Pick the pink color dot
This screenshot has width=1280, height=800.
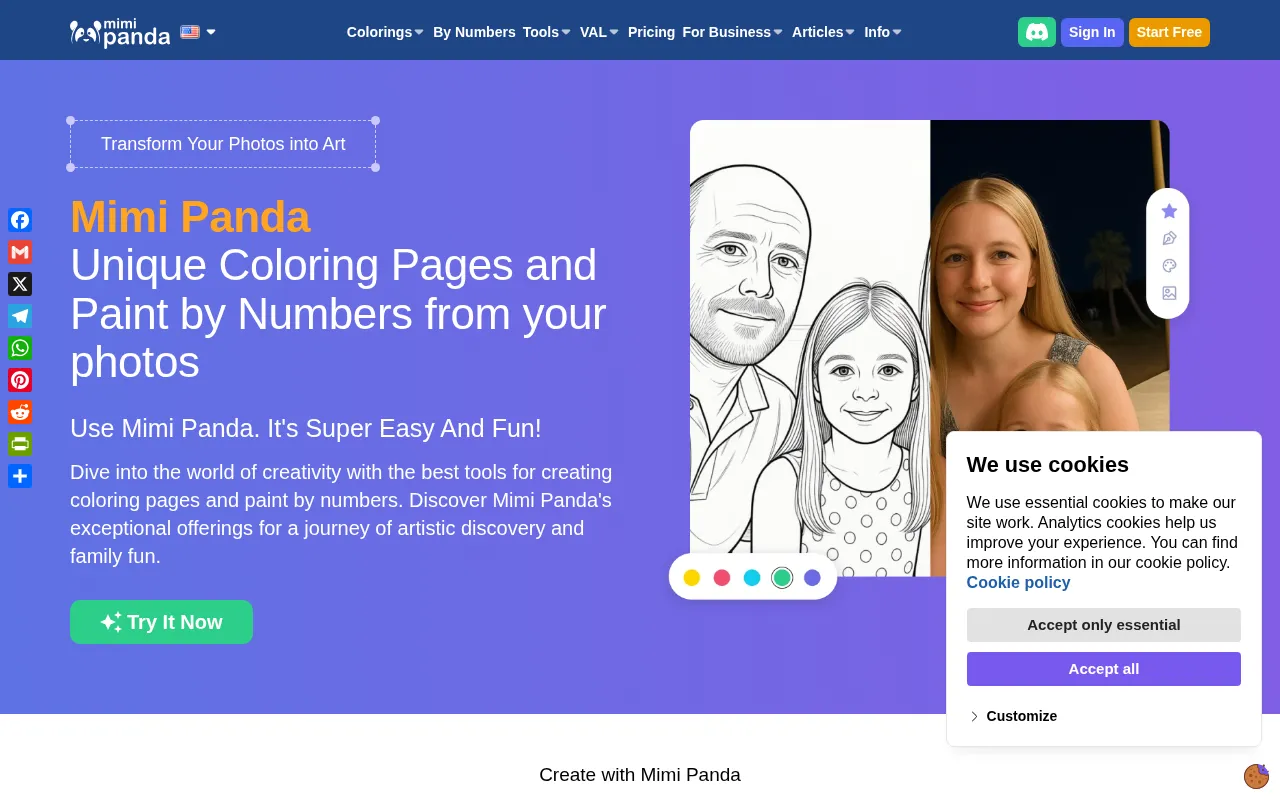[x=722, y=577]
